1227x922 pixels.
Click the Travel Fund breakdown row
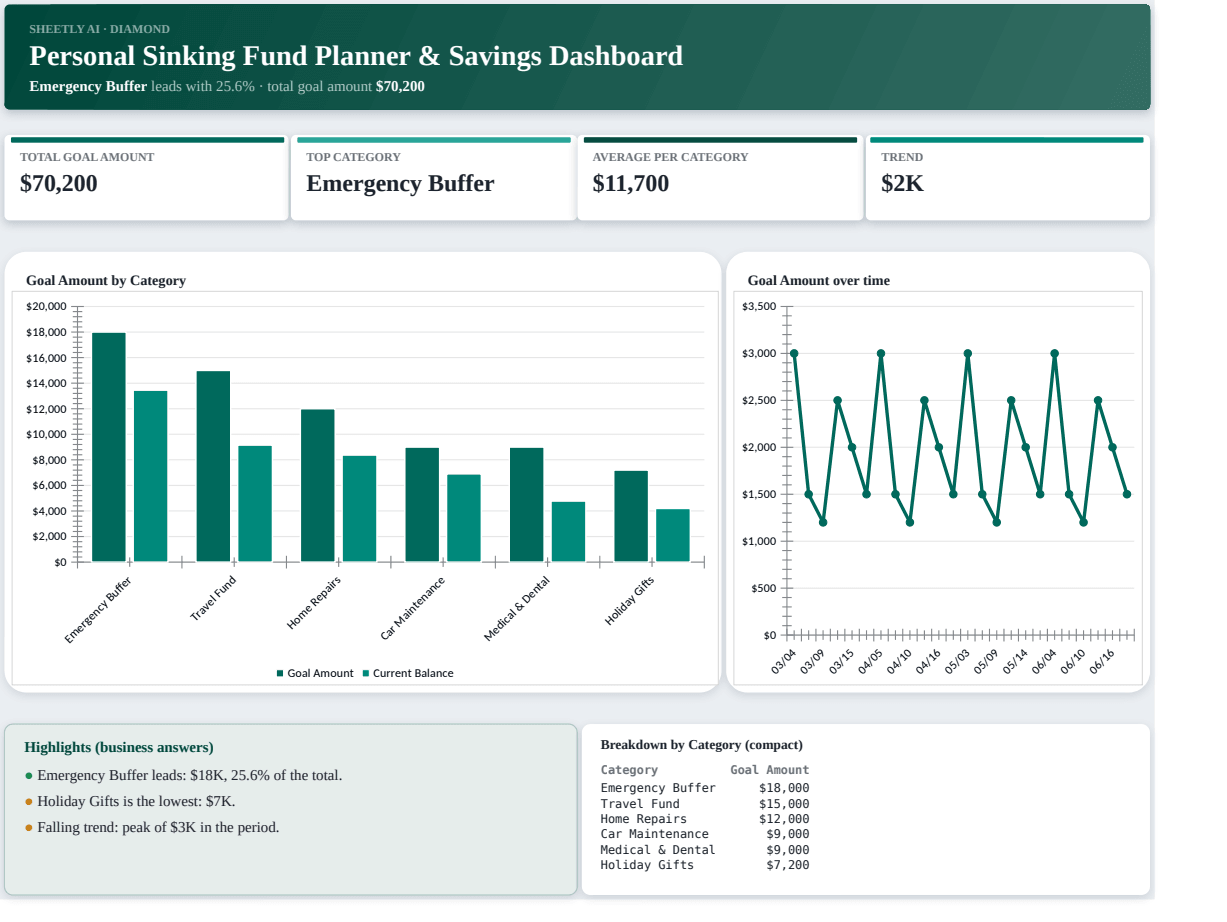705,804
